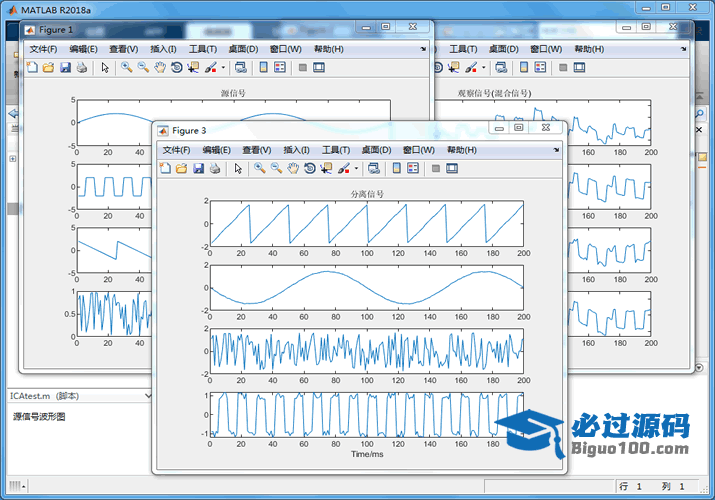Screen dimensions: 715x500
Task: Click Link Plot icon in Figure 1
Action: click(241, 67)
